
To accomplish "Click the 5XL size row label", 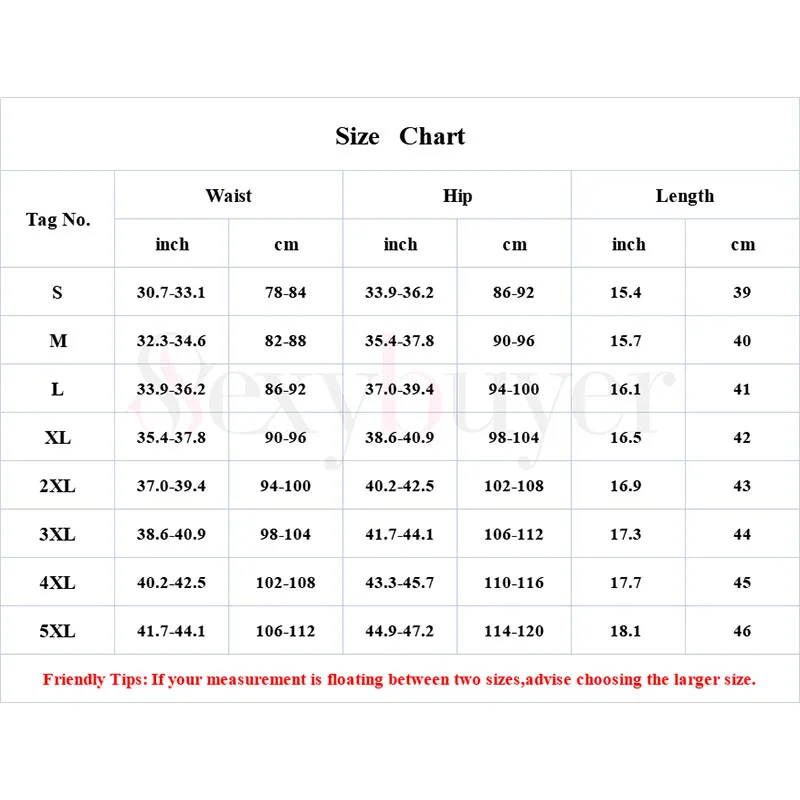I will pos(57,631).
